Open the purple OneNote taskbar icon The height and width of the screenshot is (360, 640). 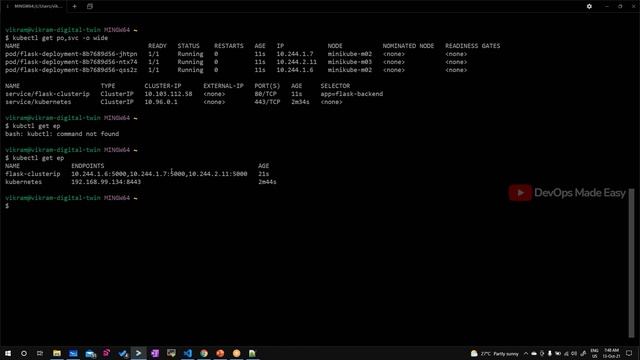coord(155,353)
